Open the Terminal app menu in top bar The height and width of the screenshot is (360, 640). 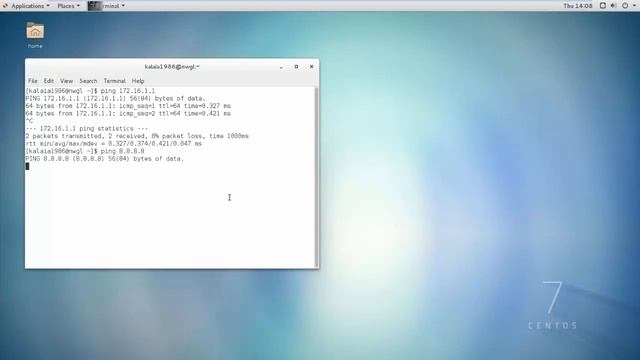(x=107, y=6)
